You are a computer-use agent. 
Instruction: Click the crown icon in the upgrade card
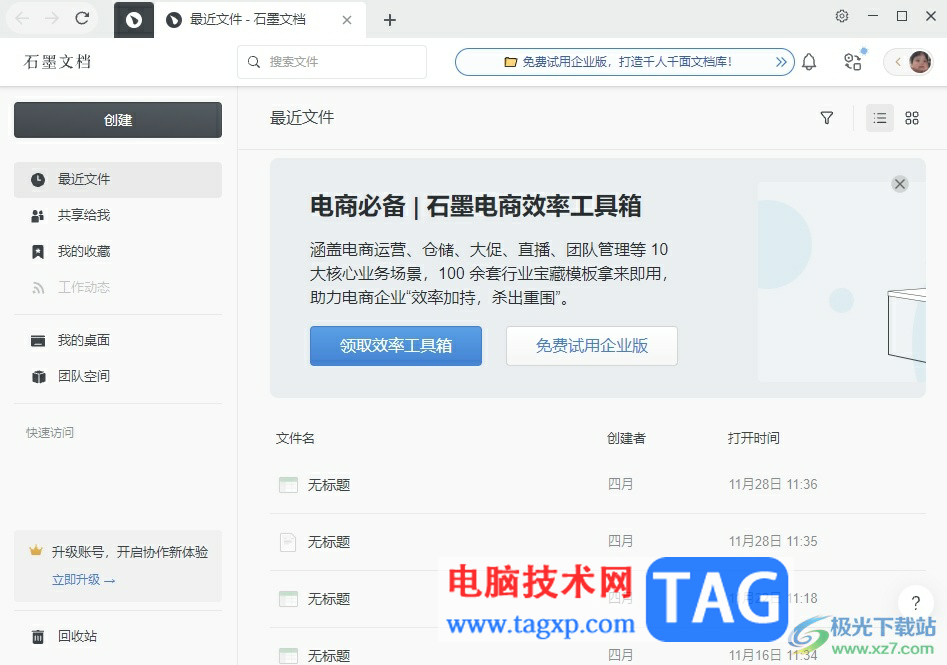point(36,551)
